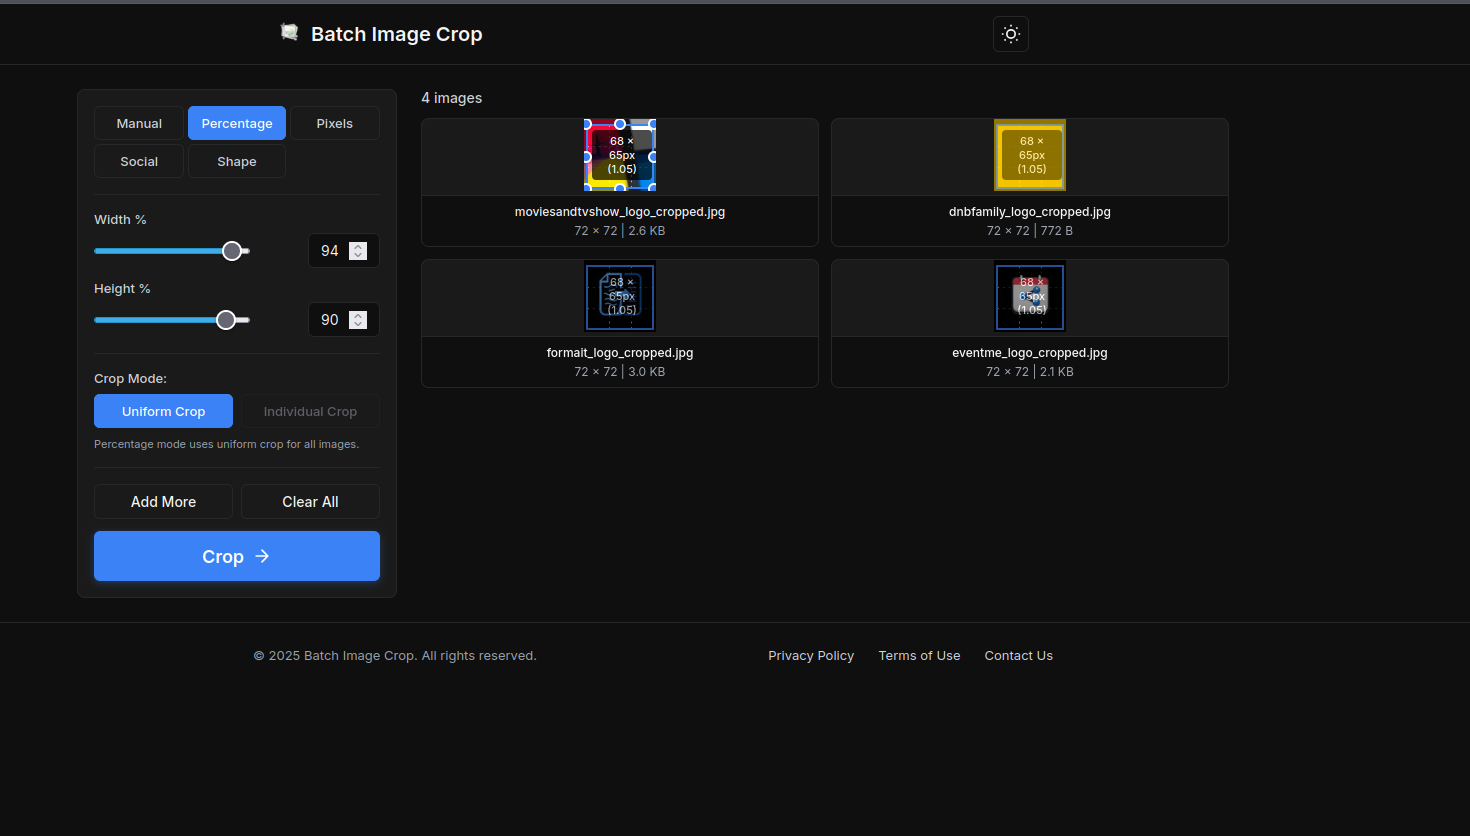Open the Social crop tab
Image resolution: width=1470 pixels, height=836 pixels.
click(x=139, y=161)
